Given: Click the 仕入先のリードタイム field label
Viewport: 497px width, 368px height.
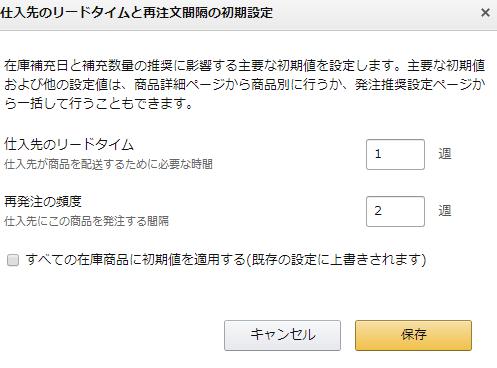Looking at the screenshot, I should pos(69,144).
